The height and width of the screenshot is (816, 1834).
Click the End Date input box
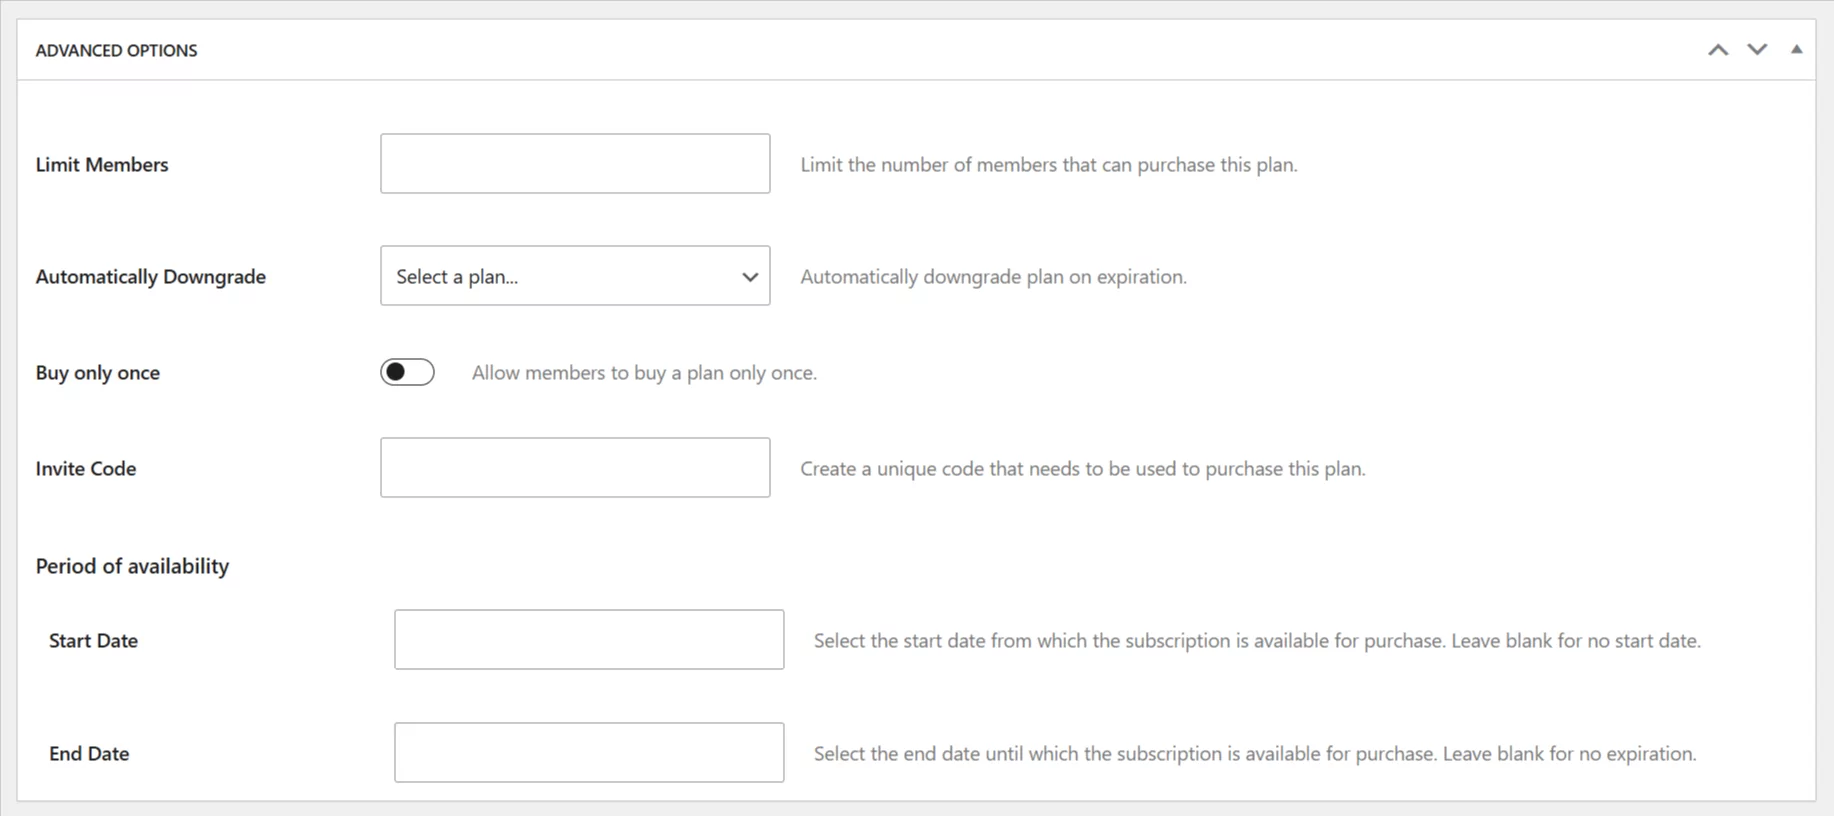click(589, 753)
